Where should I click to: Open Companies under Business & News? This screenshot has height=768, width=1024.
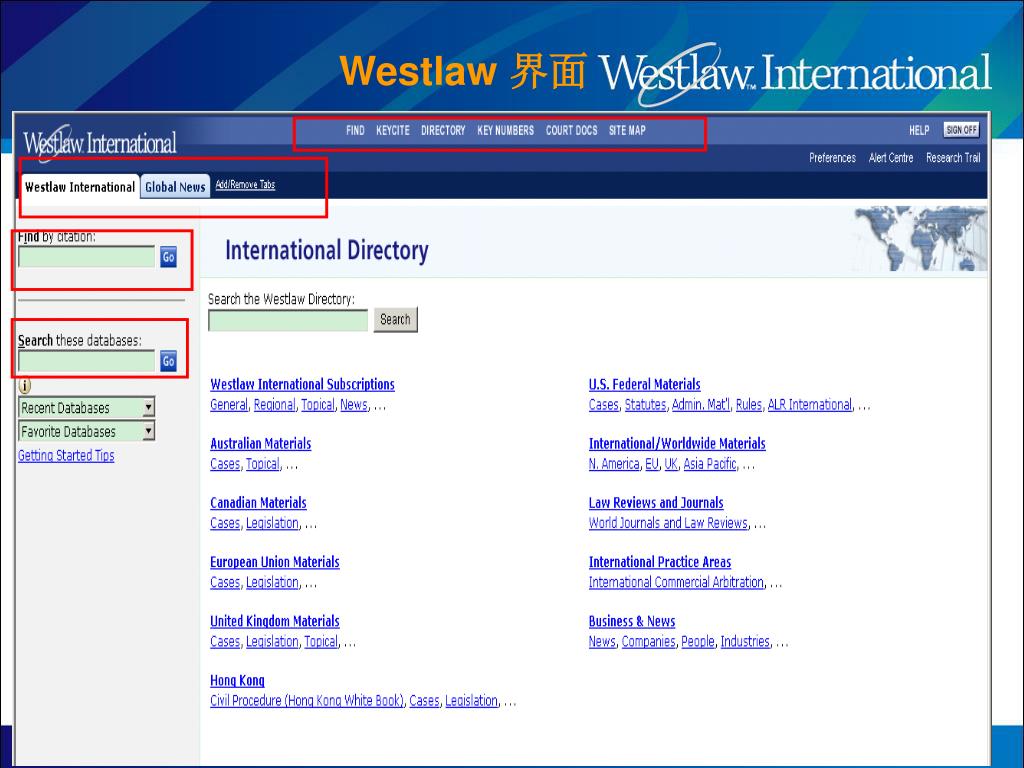(648, 642)
